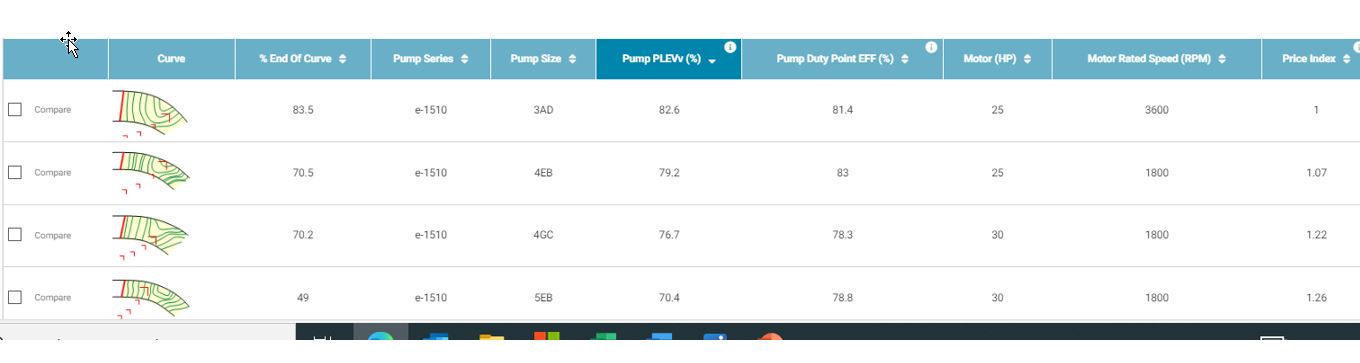Toggle Pump PLEVv descending sort arrow
1360x363 pixels.
click(x=712, y=60)
